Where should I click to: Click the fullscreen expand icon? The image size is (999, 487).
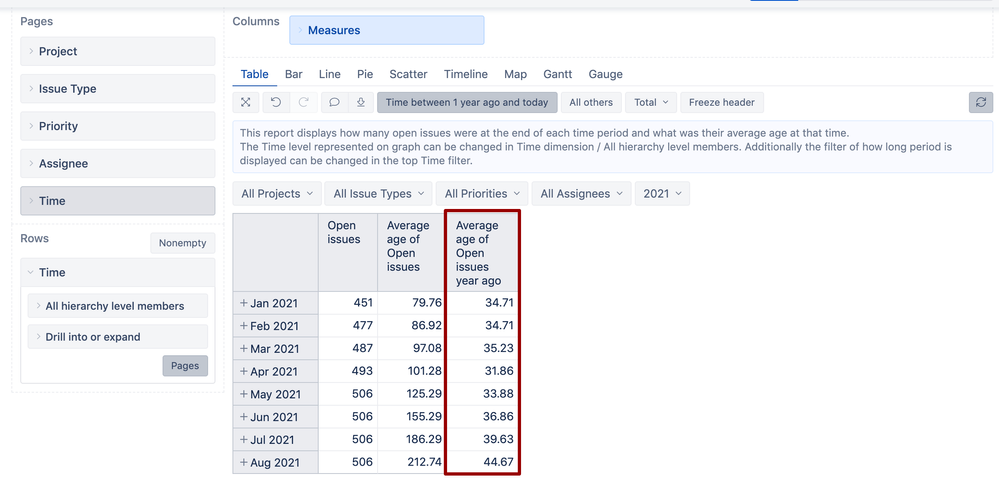click(x=245, y=102)
